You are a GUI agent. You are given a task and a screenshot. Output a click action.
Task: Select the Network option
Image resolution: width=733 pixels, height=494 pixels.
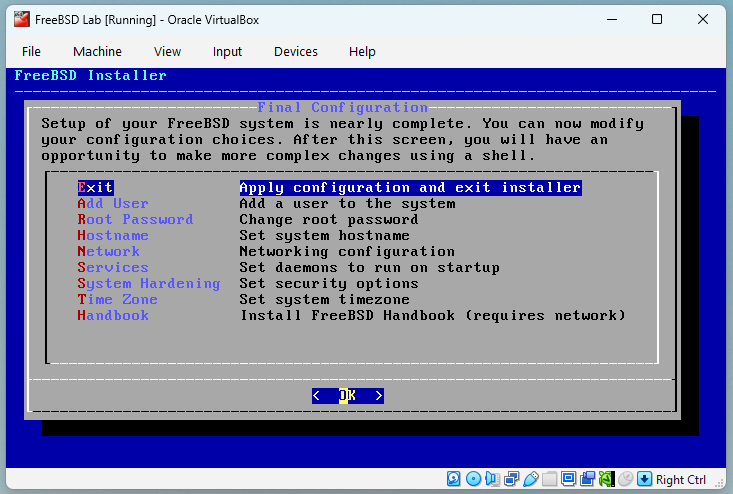point(108,251)
